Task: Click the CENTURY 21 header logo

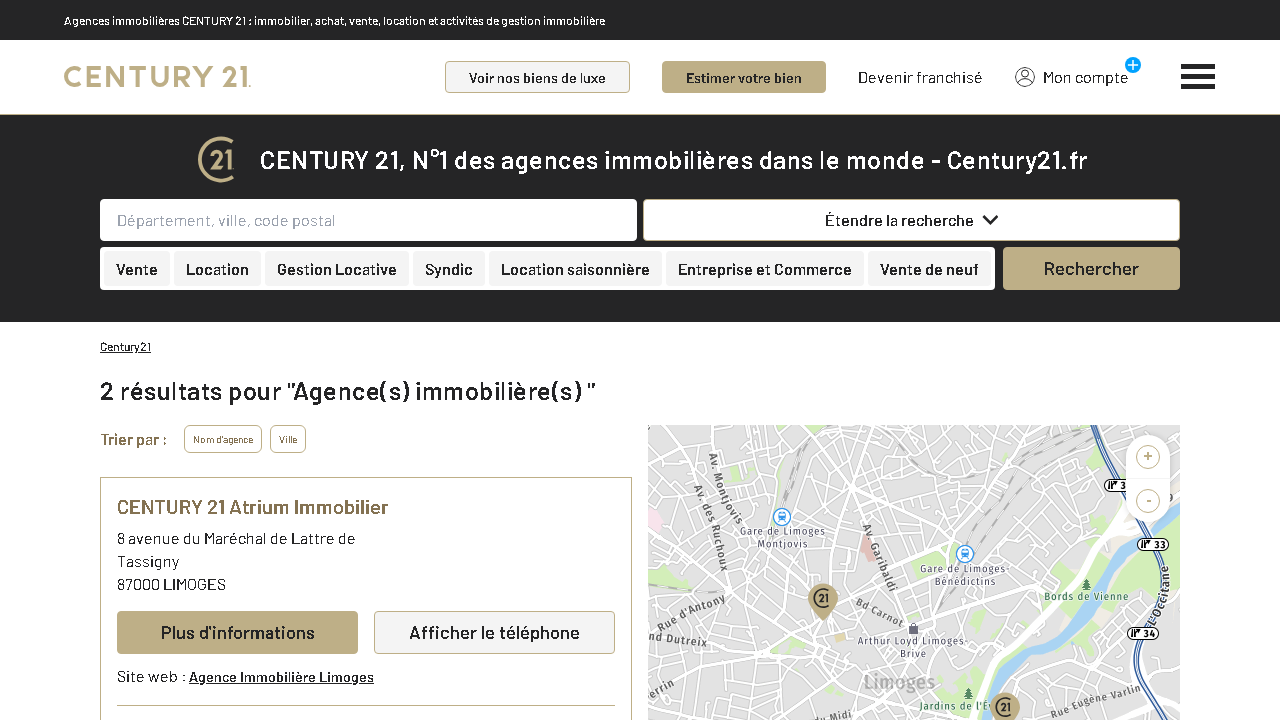Action: (157, 77)
